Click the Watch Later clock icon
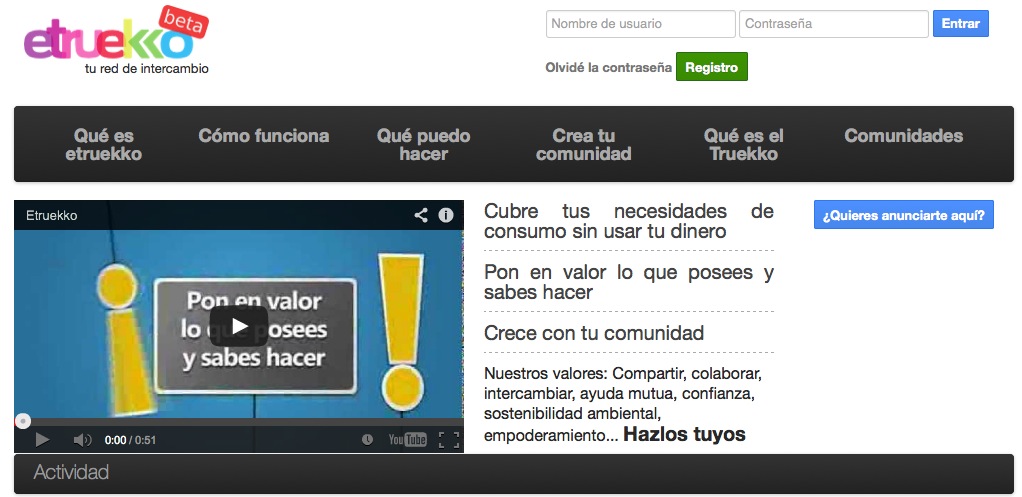1022x497 pixels. [x=367, y=440]
